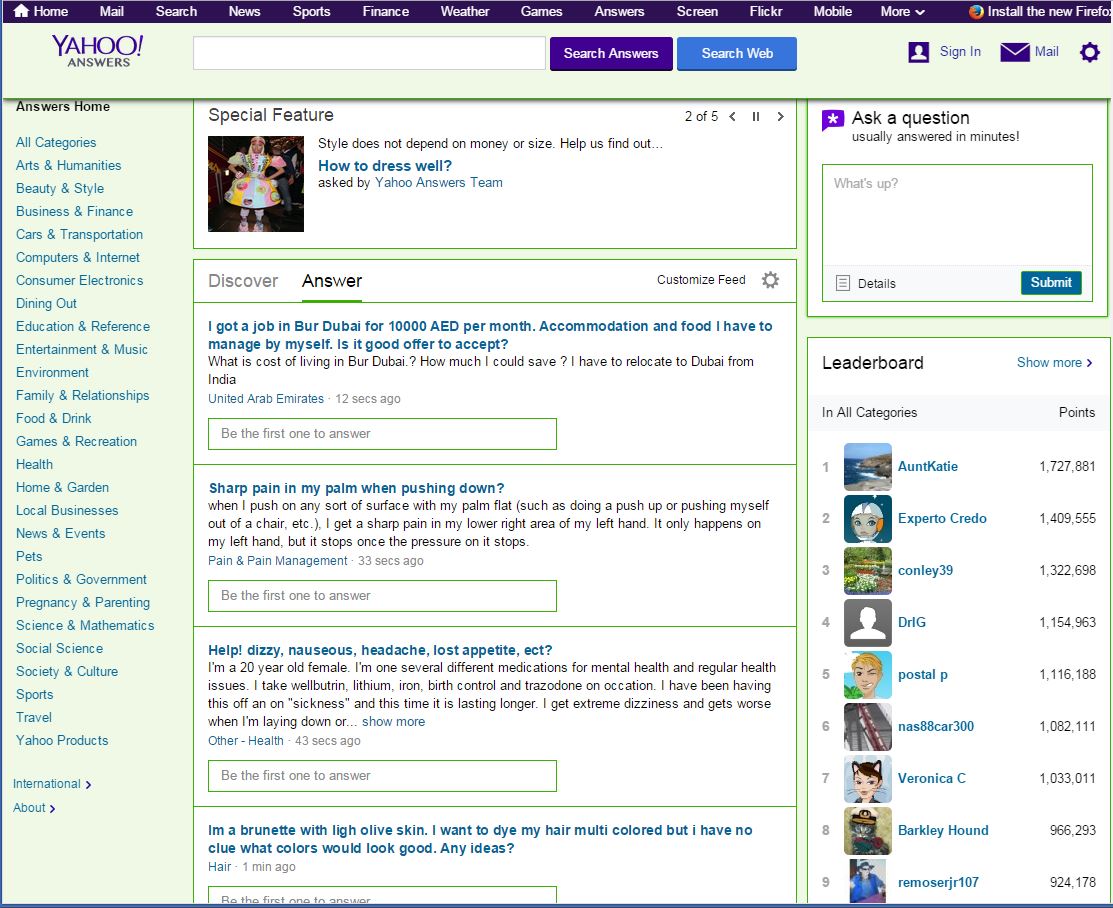Open the settings gear in the top-right corner
Image resolution: width=1113 pixels, height=908 pixels.
(x=1089, y=52)
